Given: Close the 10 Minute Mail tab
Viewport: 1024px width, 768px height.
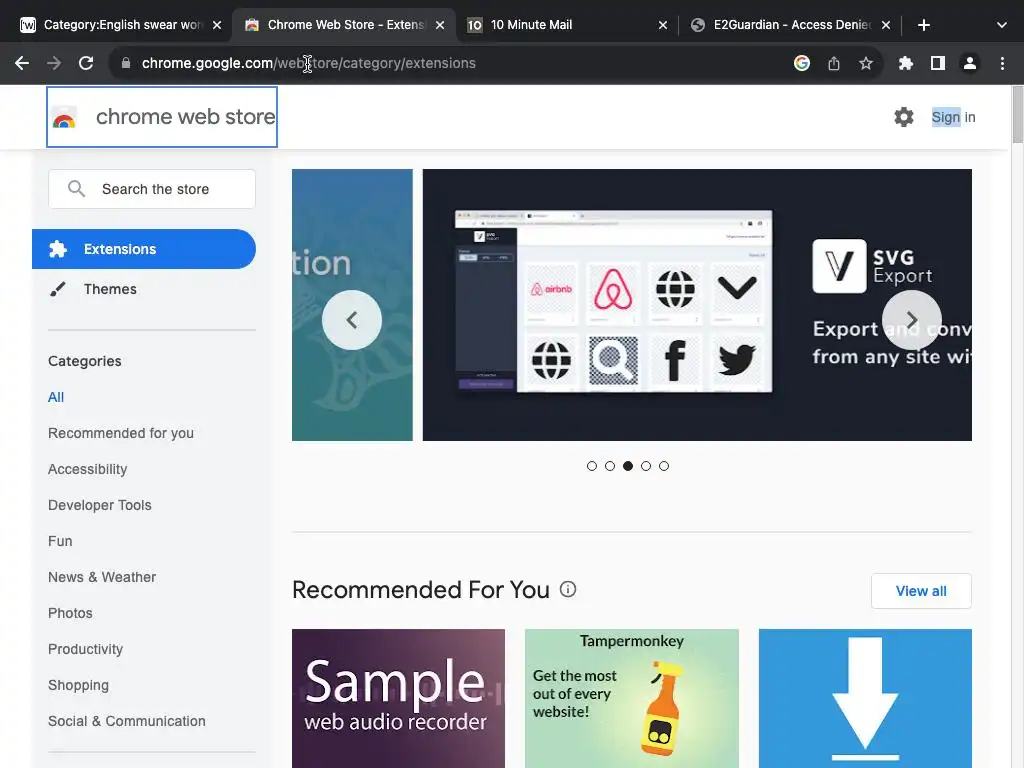Looking at the screenshot, I should pos(663,25).
